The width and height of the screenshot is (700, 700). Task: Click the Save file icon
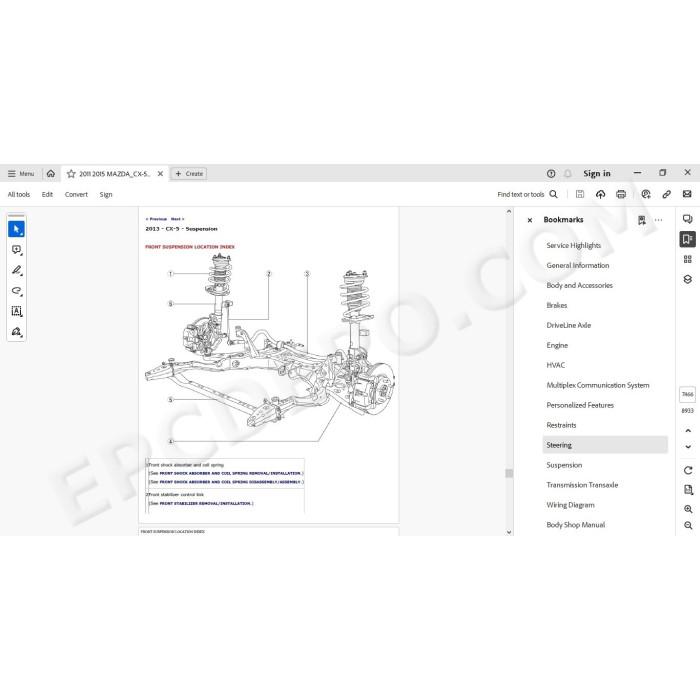pos(580,194)
